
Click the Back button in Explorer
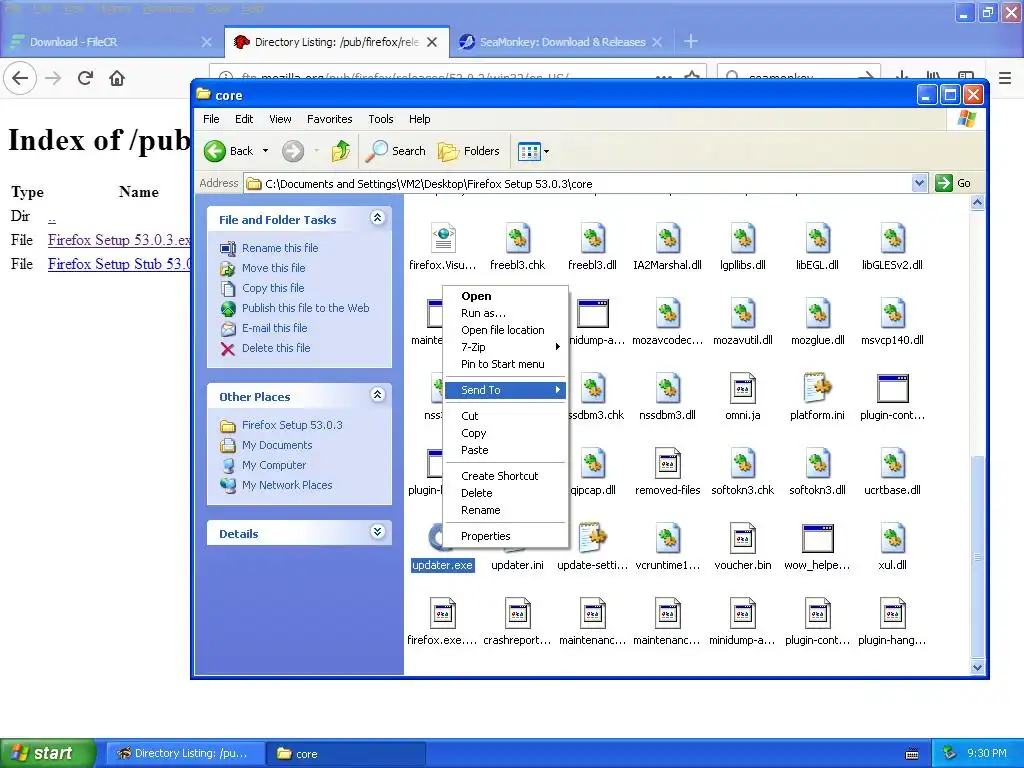(229, 151)
